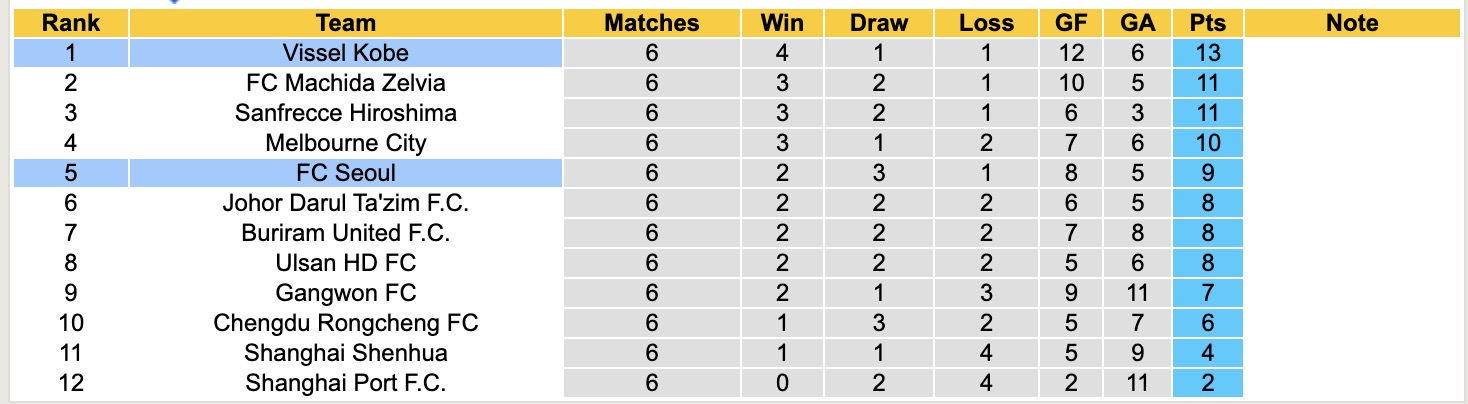
Task: Click the Vissel Kobe team name
Action: coord(345,53)
